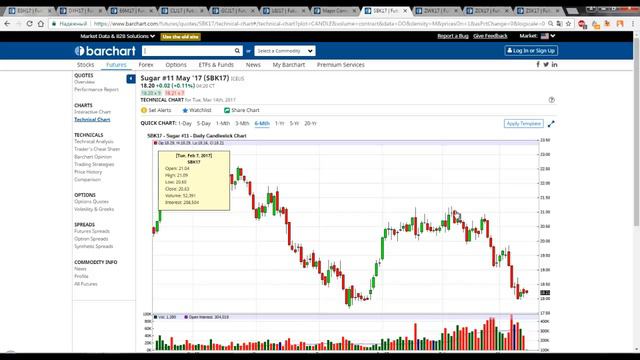The image size is (640, 360).
Task: Go to the browser home page icon
Action: click(x=41, y=24)
